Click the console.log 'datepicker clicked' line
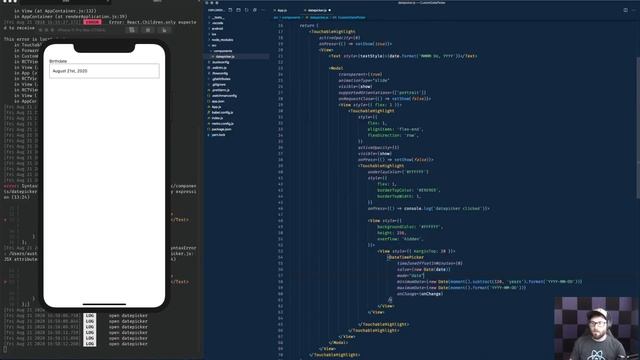The height and width of the screenshot is (360, 640). tap(429, 209)
